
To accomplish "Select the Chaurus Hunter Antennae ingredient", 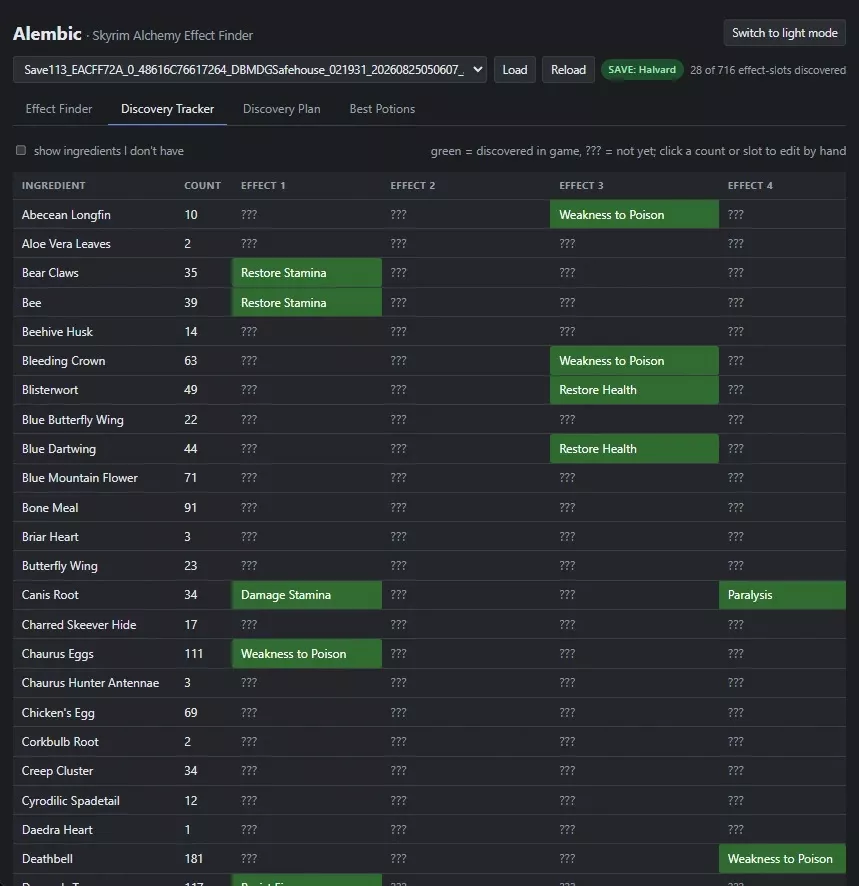I will coord(90,683).
